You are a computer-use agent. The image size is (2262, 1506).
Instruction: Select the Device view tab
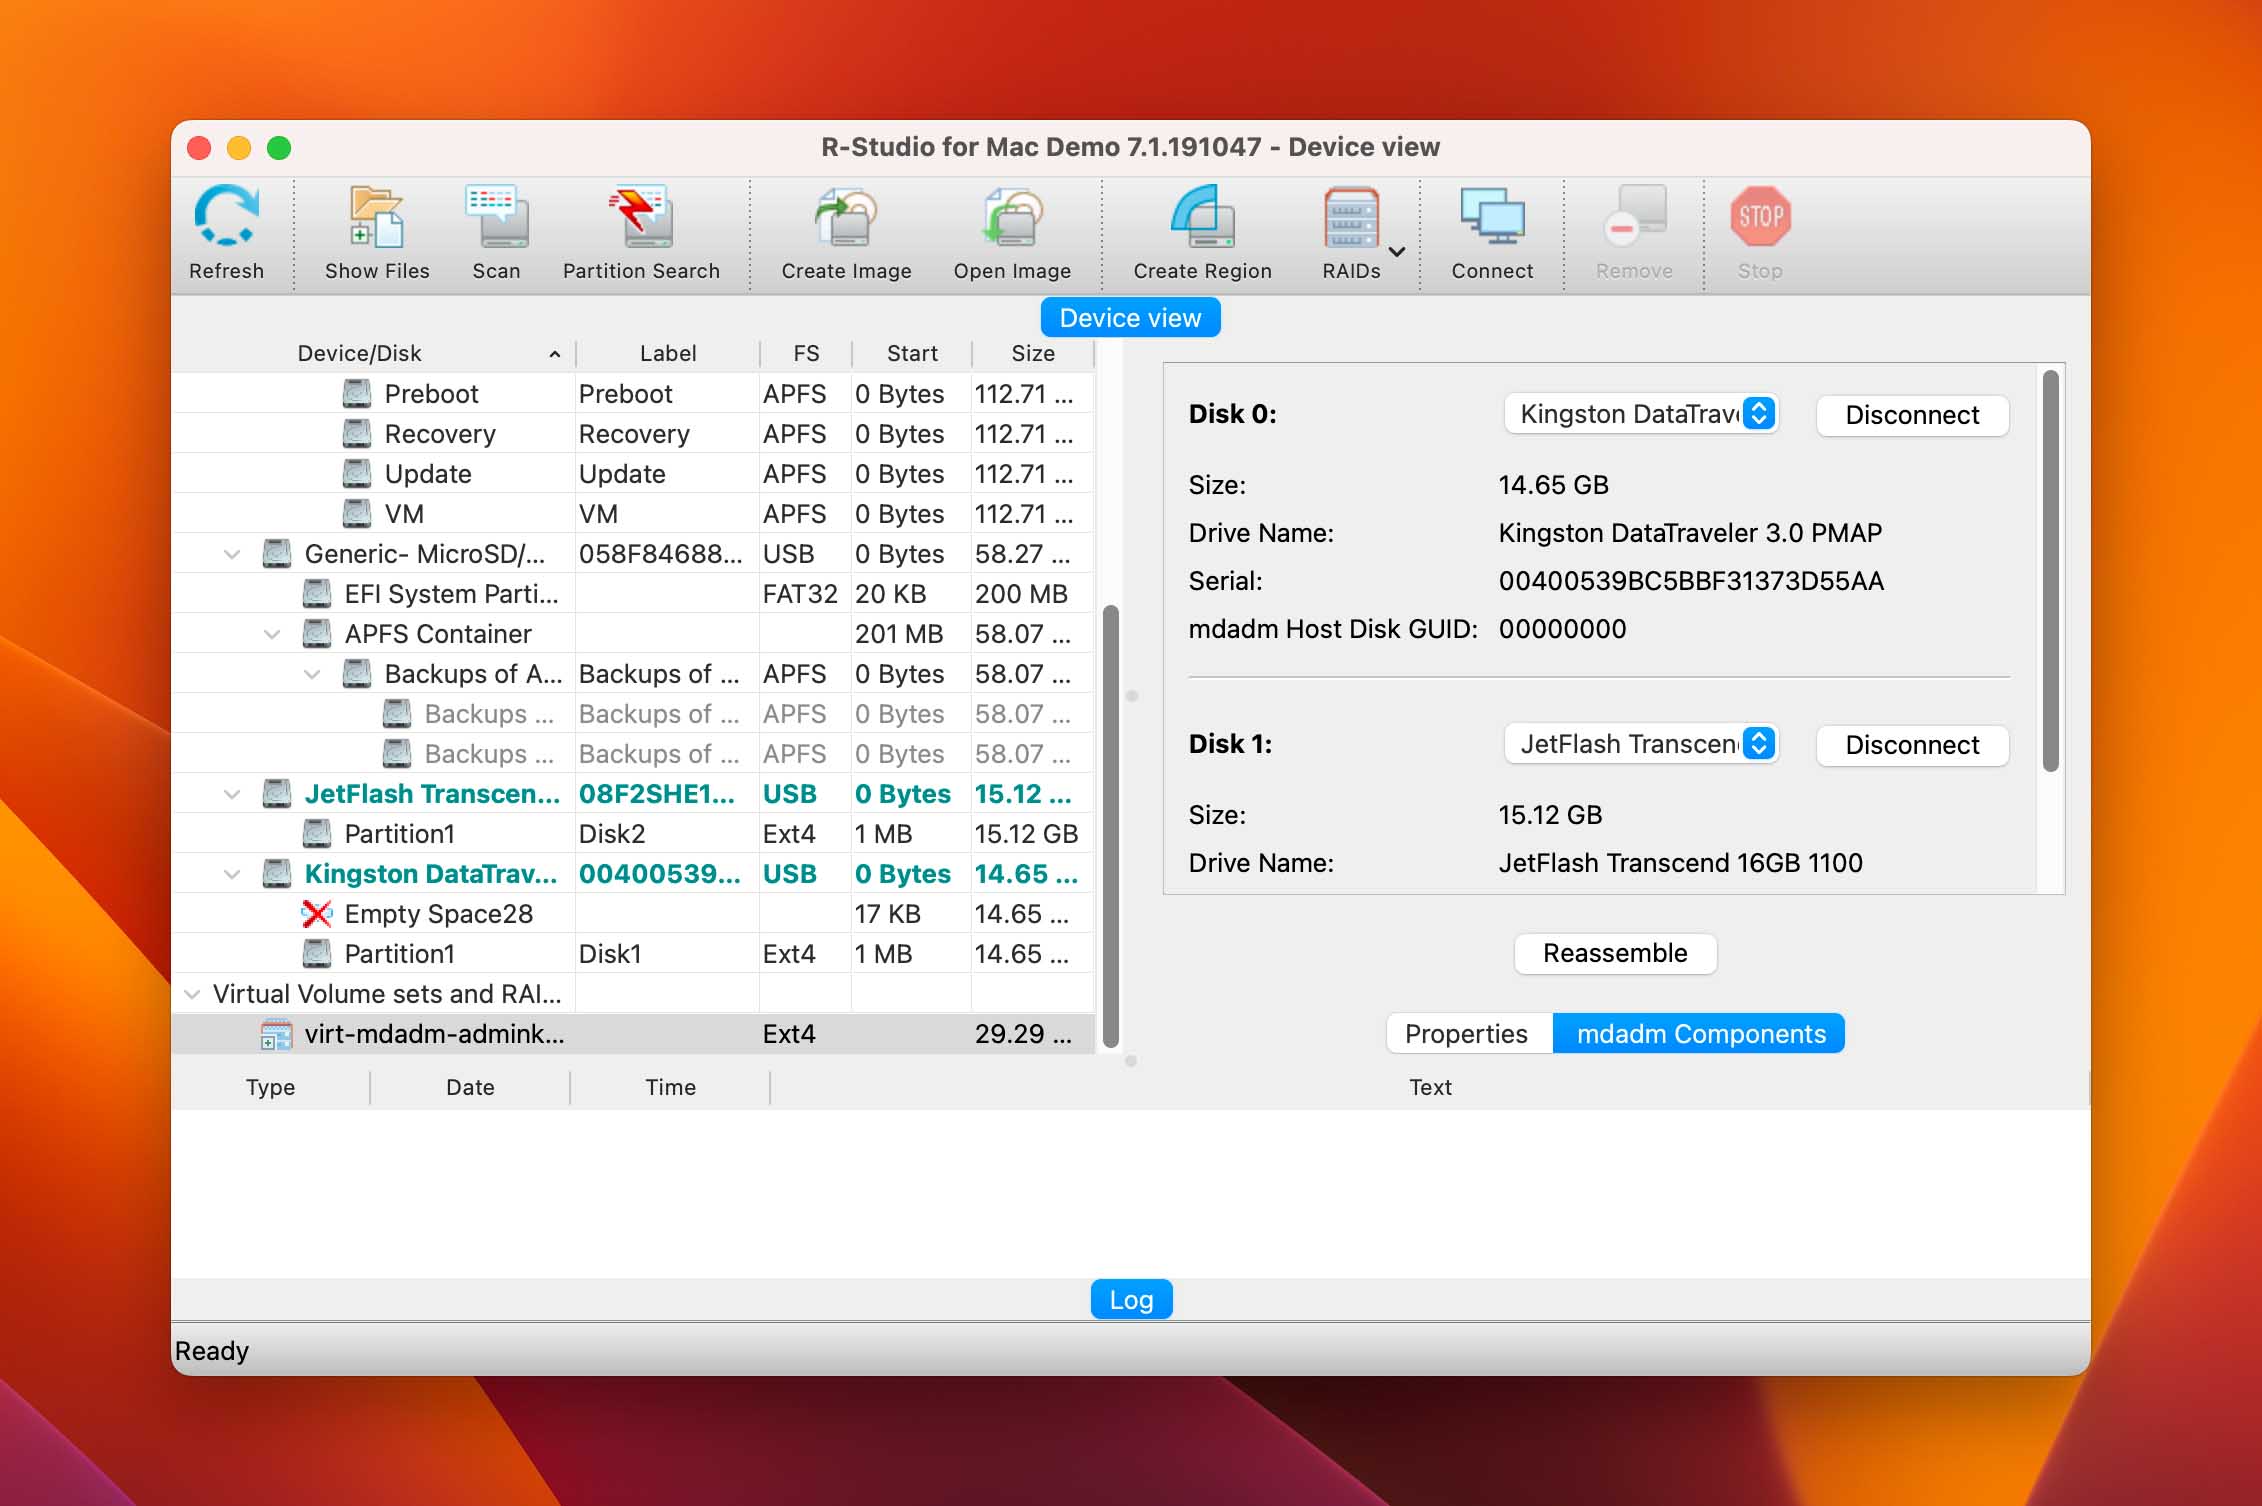[1130, 318]
